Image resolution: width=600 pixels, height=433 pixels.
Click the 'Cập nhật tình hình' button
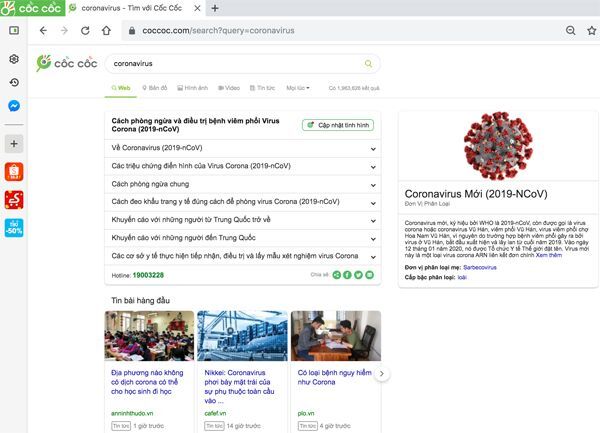[338, 125]
